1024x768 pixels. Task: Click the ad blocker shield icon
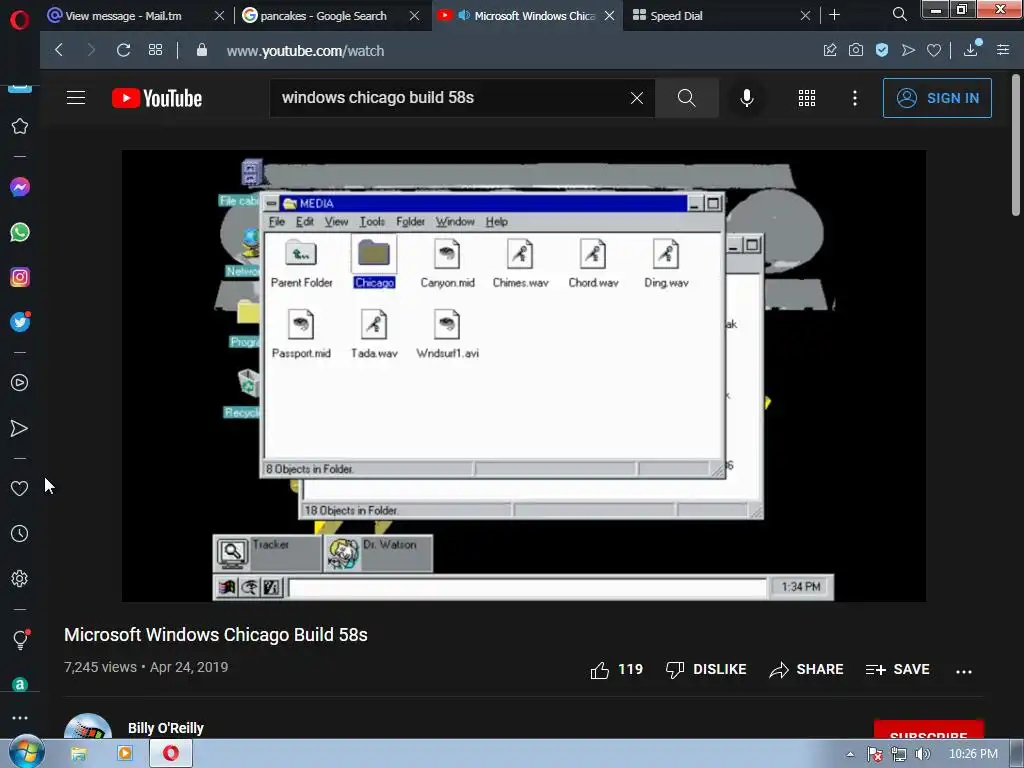click(882, 50)
